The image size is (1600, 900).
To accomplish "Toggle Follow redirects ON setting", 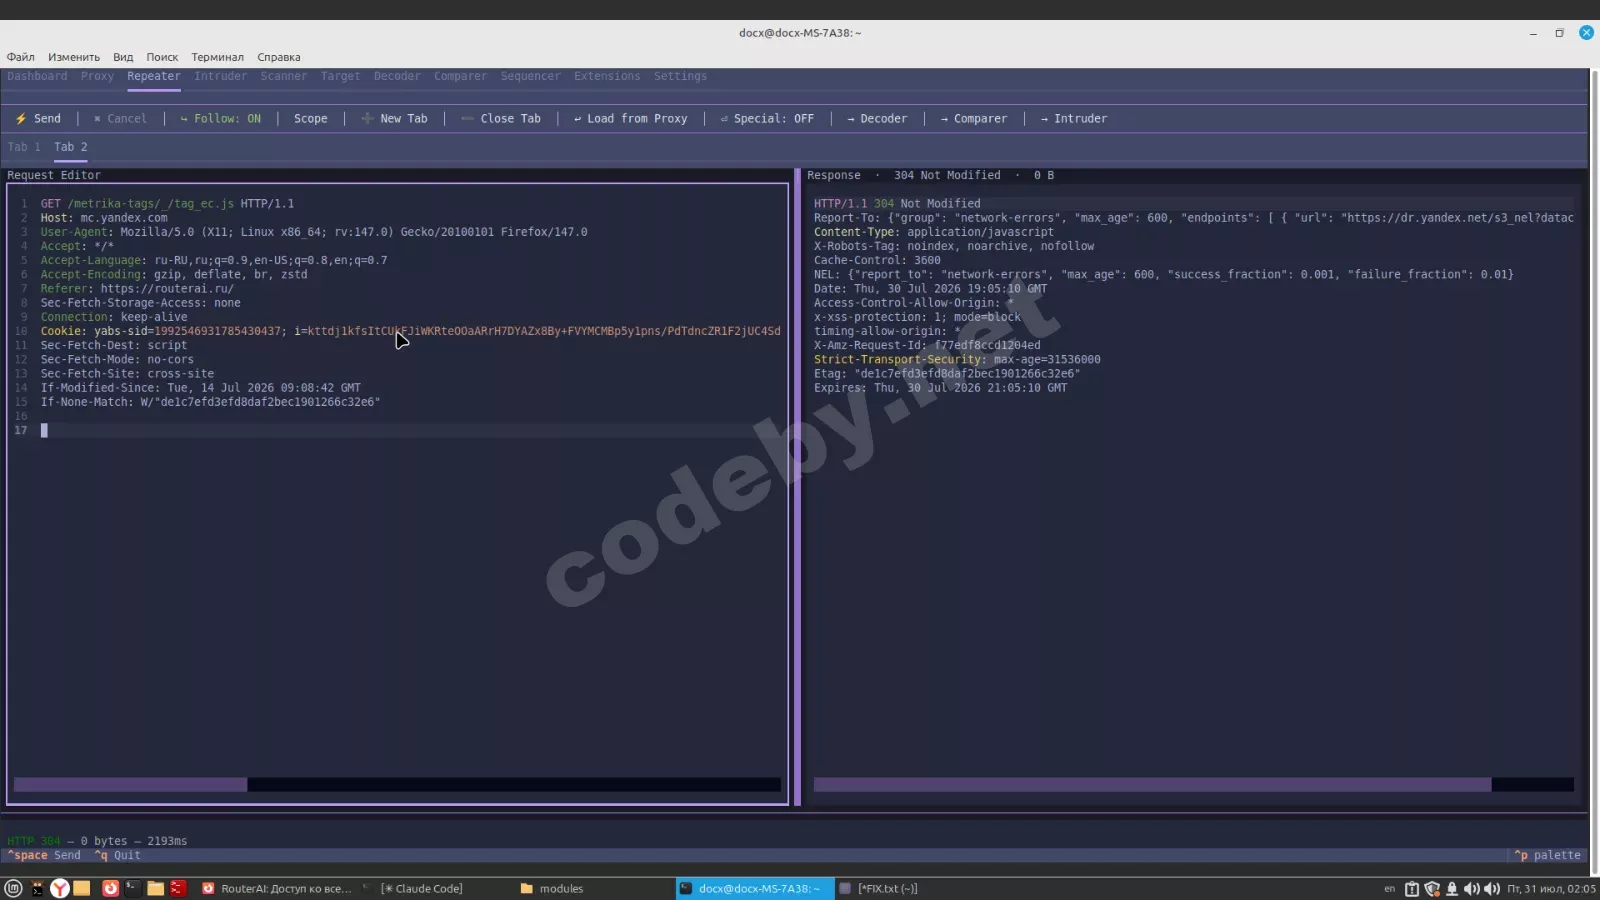I will 220,118.
